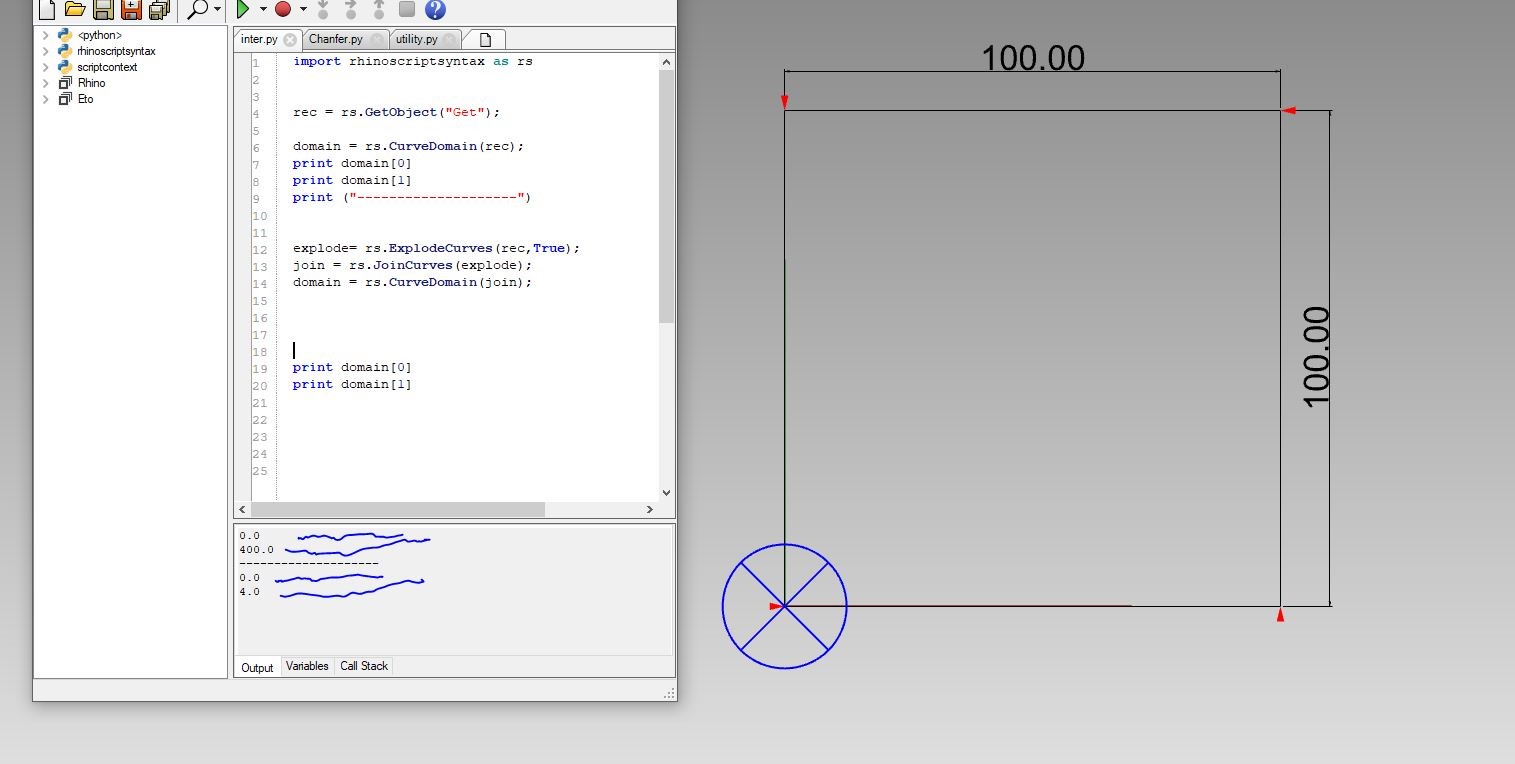Click the 400.0 value in the output panel
This screenshot has width=1515, height=764.
(x=256, y=550)
